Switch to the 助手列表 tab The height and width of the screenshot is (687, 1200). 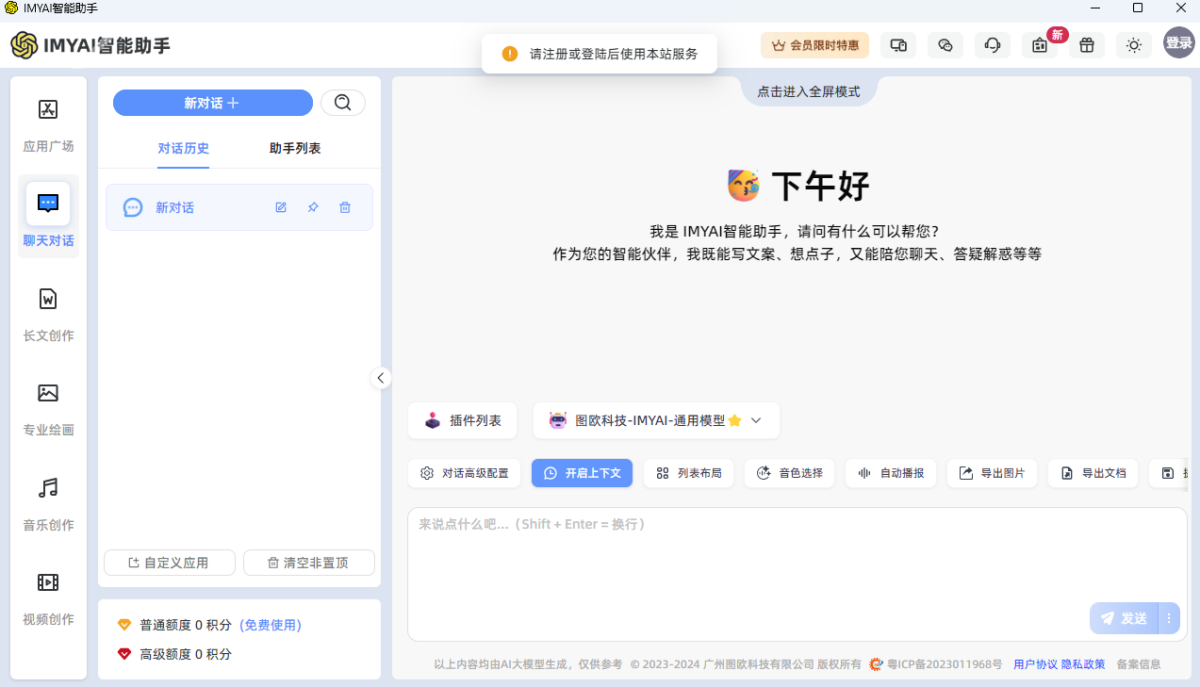(295, 148)
